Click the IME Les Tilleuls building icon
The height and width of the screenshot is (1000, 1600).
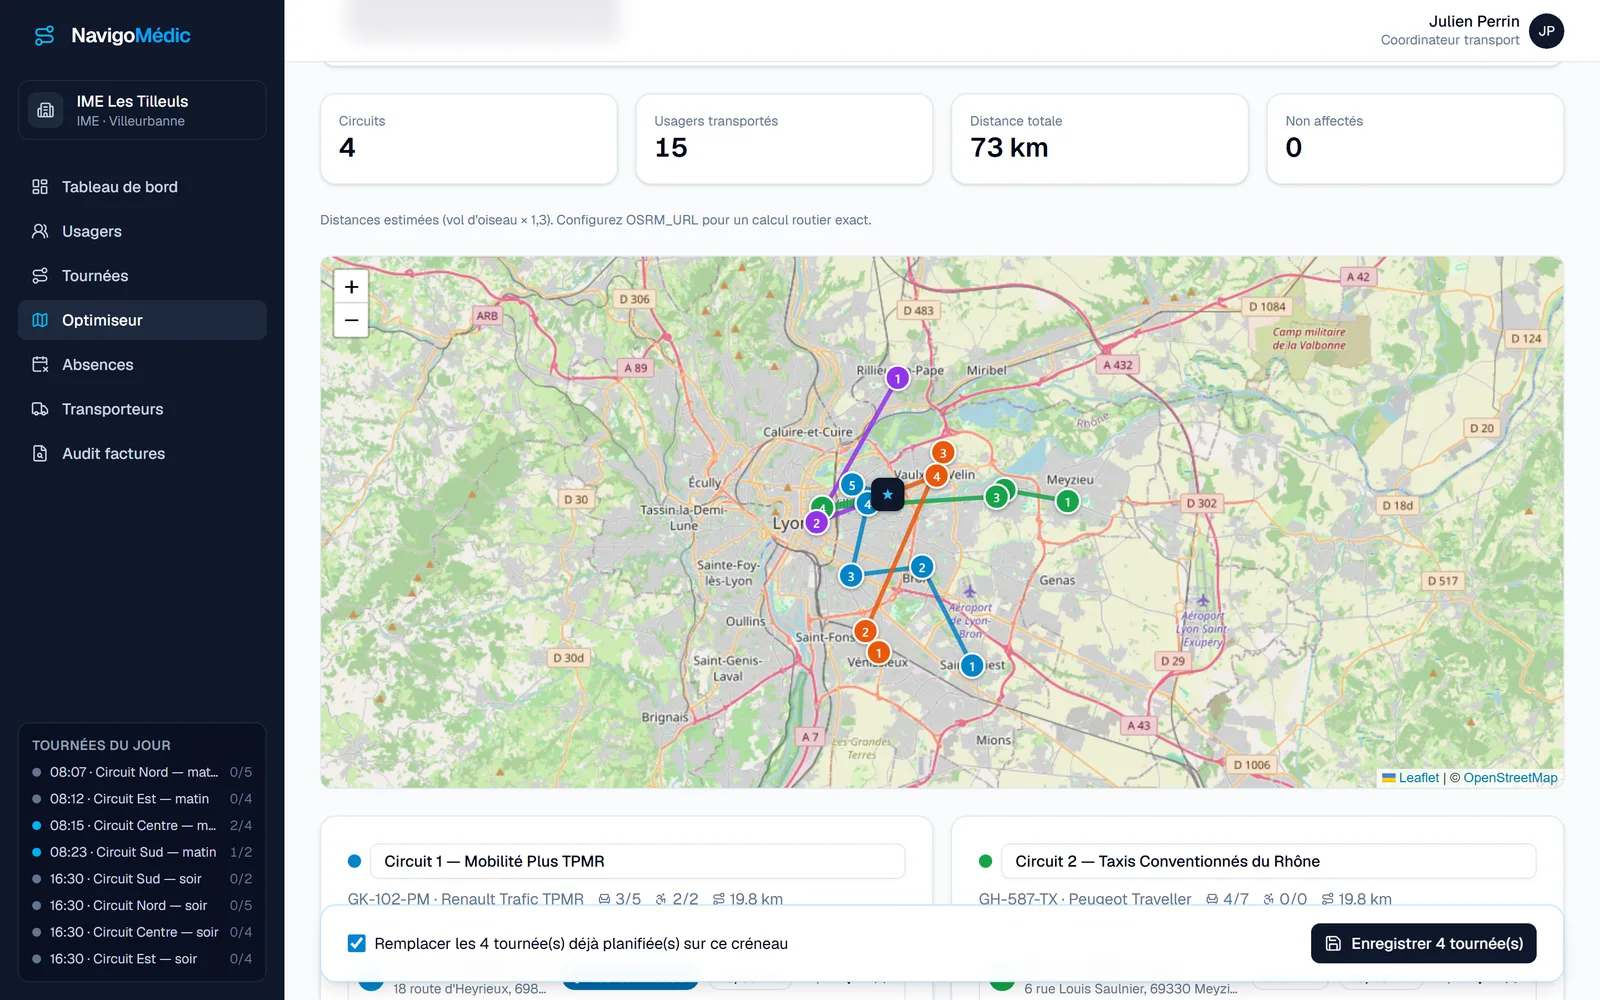46,110
